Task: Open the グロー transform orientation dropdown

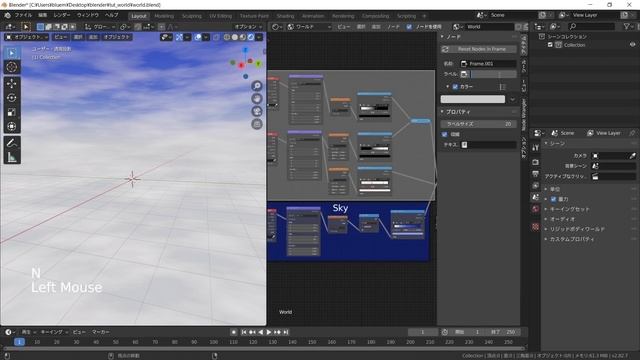Action: [x=100, y=27]
